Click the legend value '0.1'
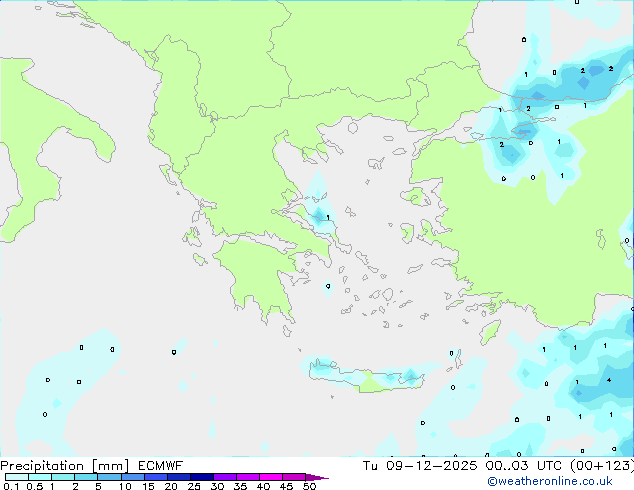The image size is (634, 490). (x=11, y=486)
